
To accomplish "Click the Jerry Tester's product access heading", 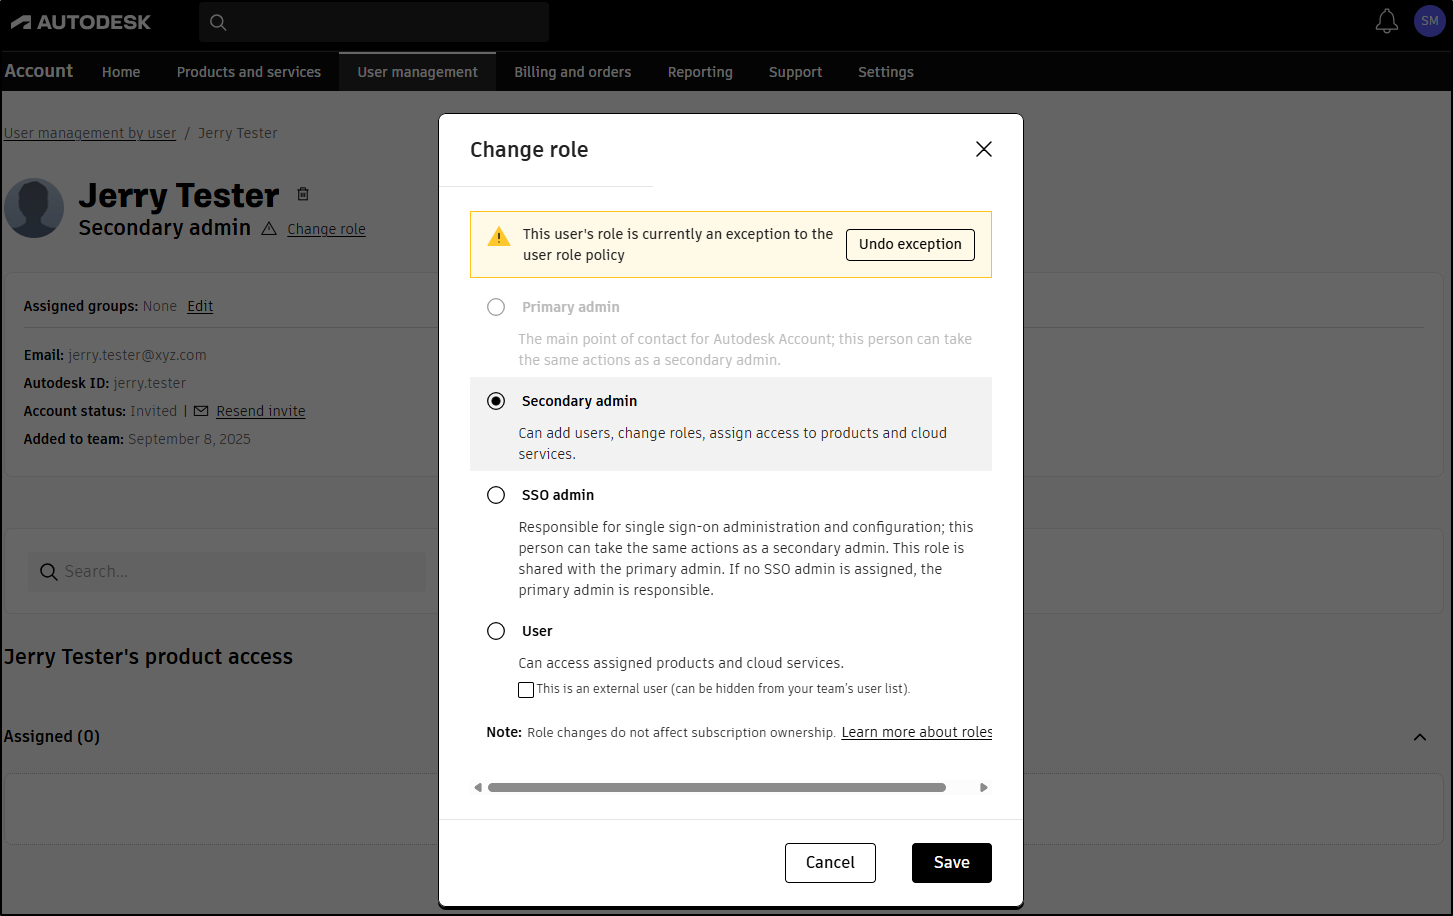I will [x=148, y=657].
